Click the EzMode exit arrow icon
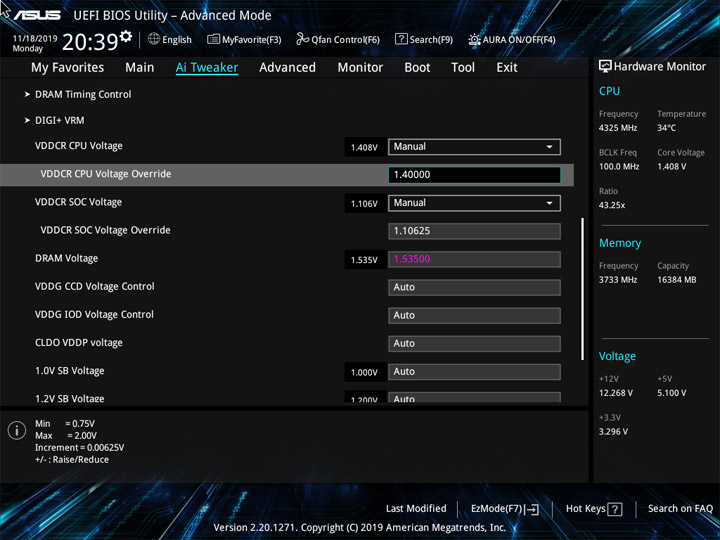The image size is (720, 540). (x=532, y=509)
